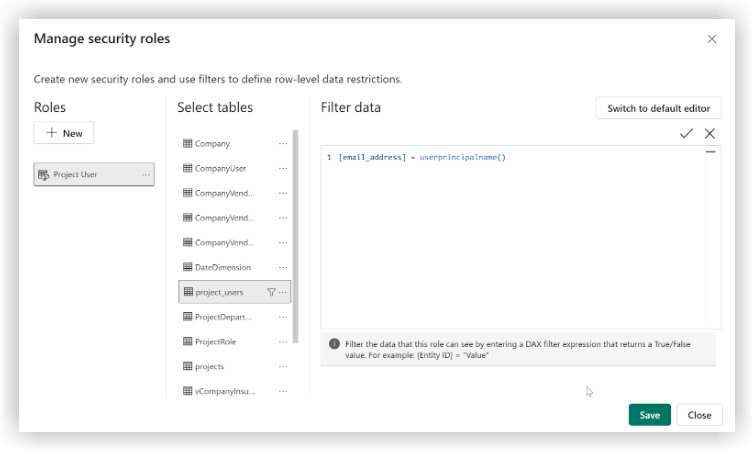This screenshot has width=754, height=451.
Task: Choose the ProjectDepart... table
Action: tap(222, 316)
